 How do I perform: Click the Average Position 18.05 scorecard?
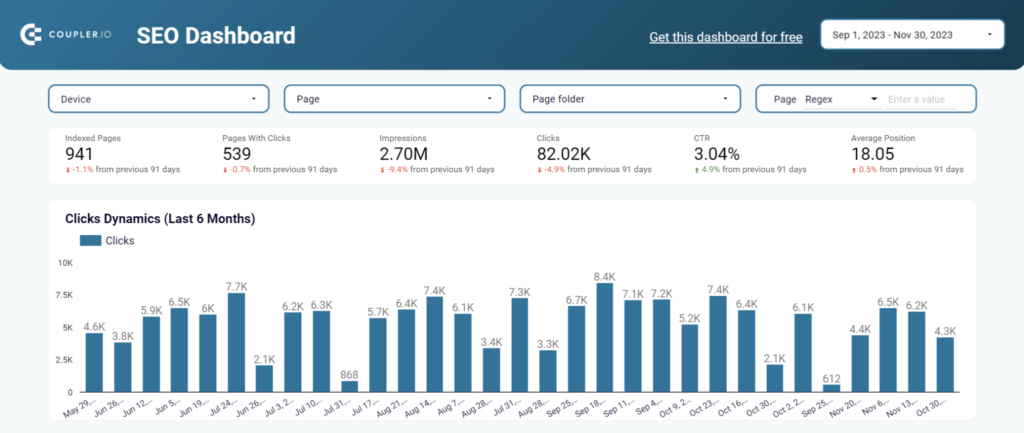907,154
